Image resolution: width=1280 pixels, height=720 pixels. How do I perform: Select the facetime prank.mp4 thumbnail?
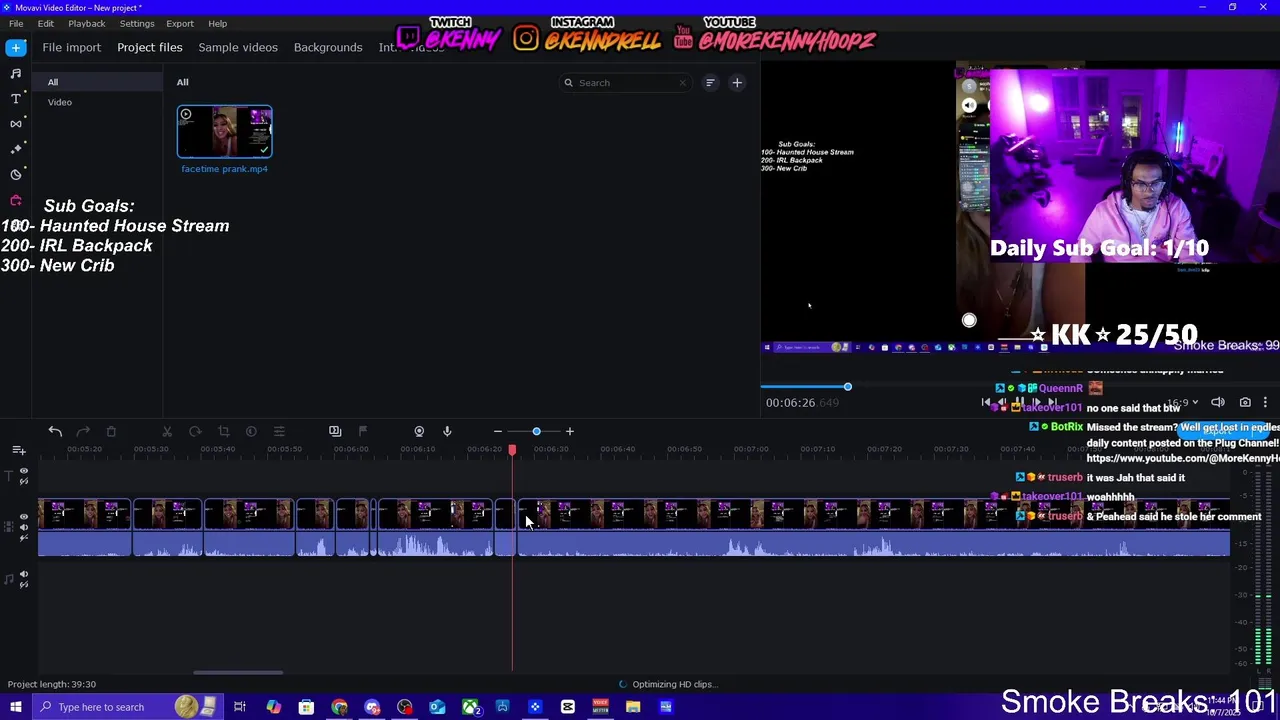(x=225, y=132)
